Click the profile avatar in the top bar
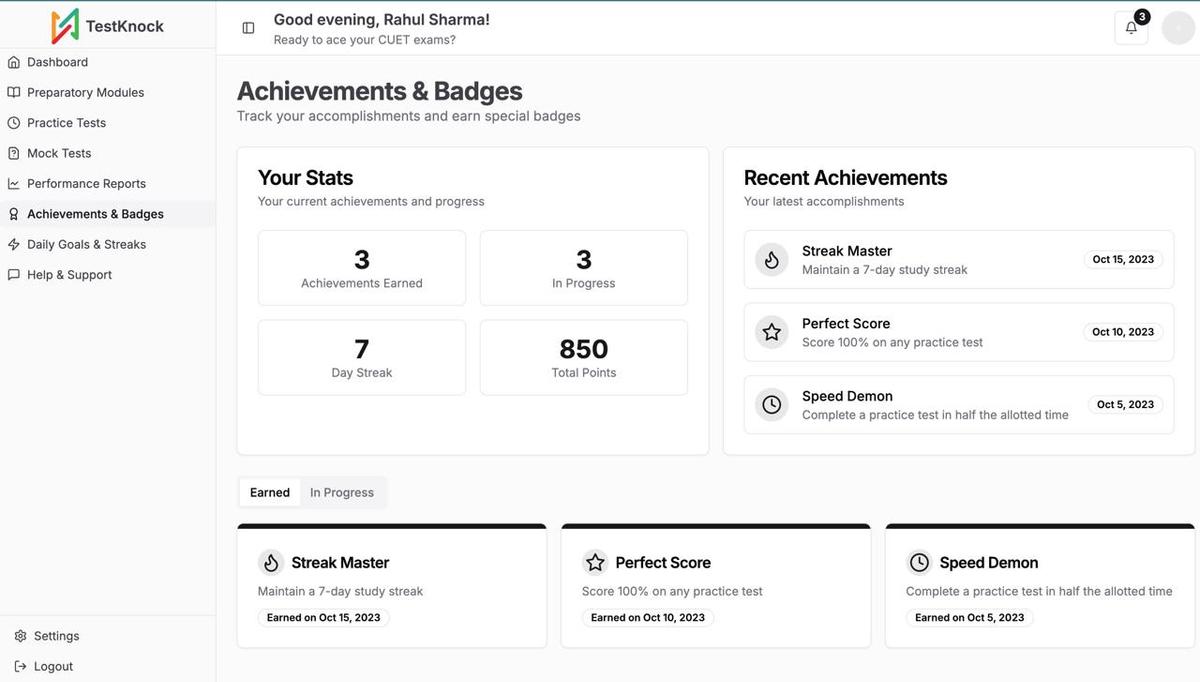Screen dimensions: 1200x682 pyautogui.click(x=1178, y=27)
